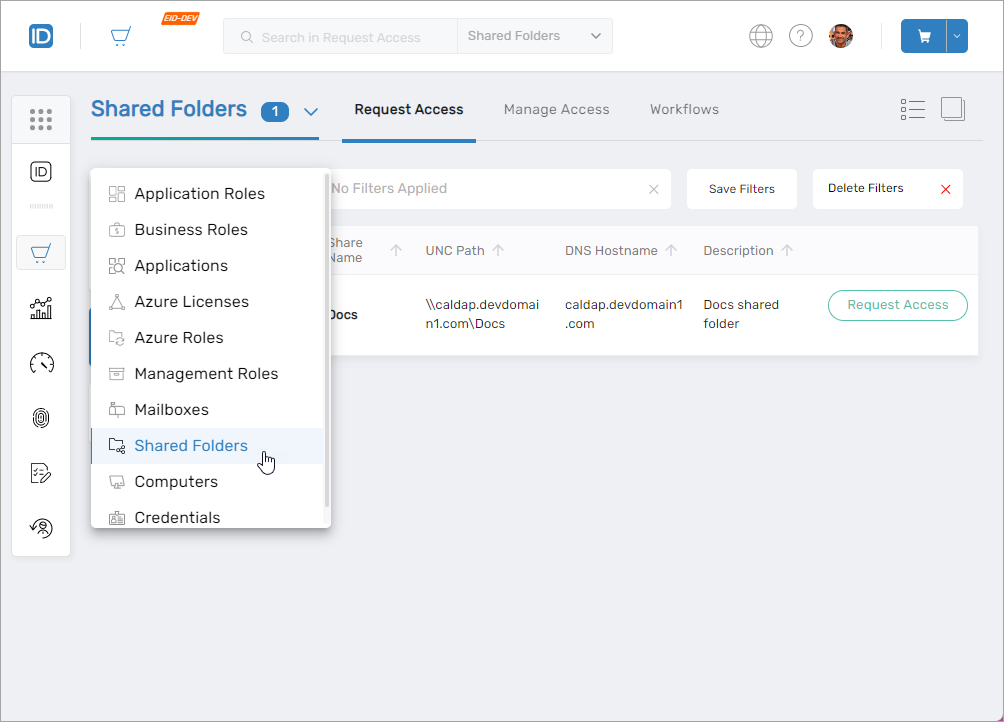Viewport: 1004px width, 722px height.
Task: Collapse the Shared Folders title chevron
Action: point(310,111)
